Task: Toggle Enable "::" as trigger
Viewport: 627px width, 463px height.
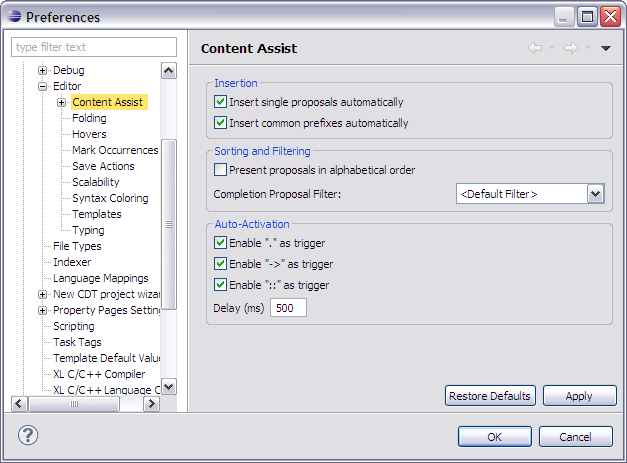Action: coord(220,285)
